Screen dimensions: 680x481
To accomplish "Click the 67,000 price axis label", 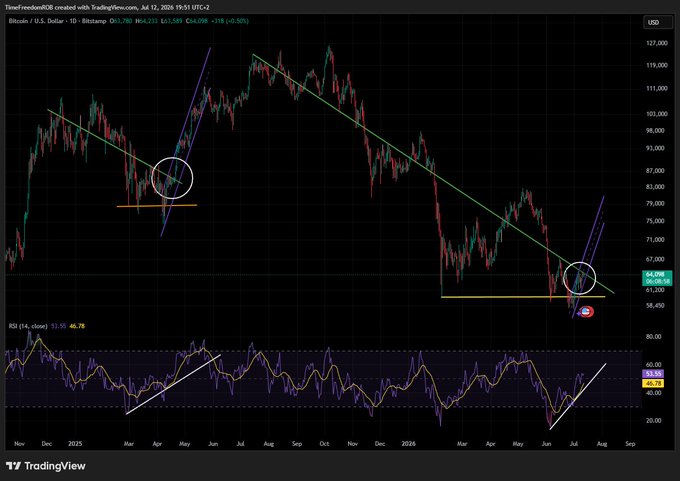I will coord(655,259).
